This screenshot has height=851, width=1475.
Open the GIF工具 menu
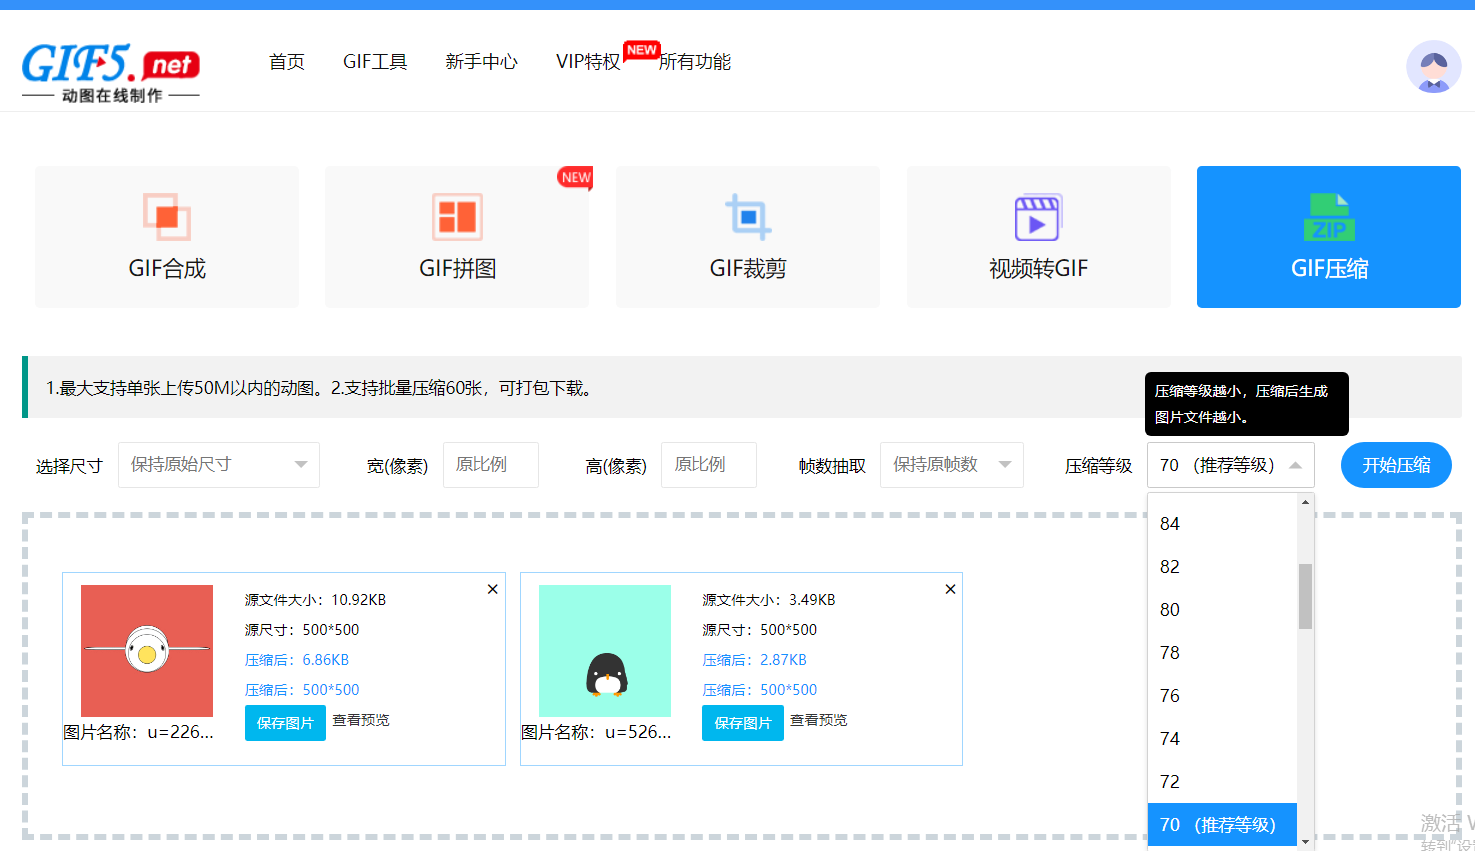click(x=375, y=62)
